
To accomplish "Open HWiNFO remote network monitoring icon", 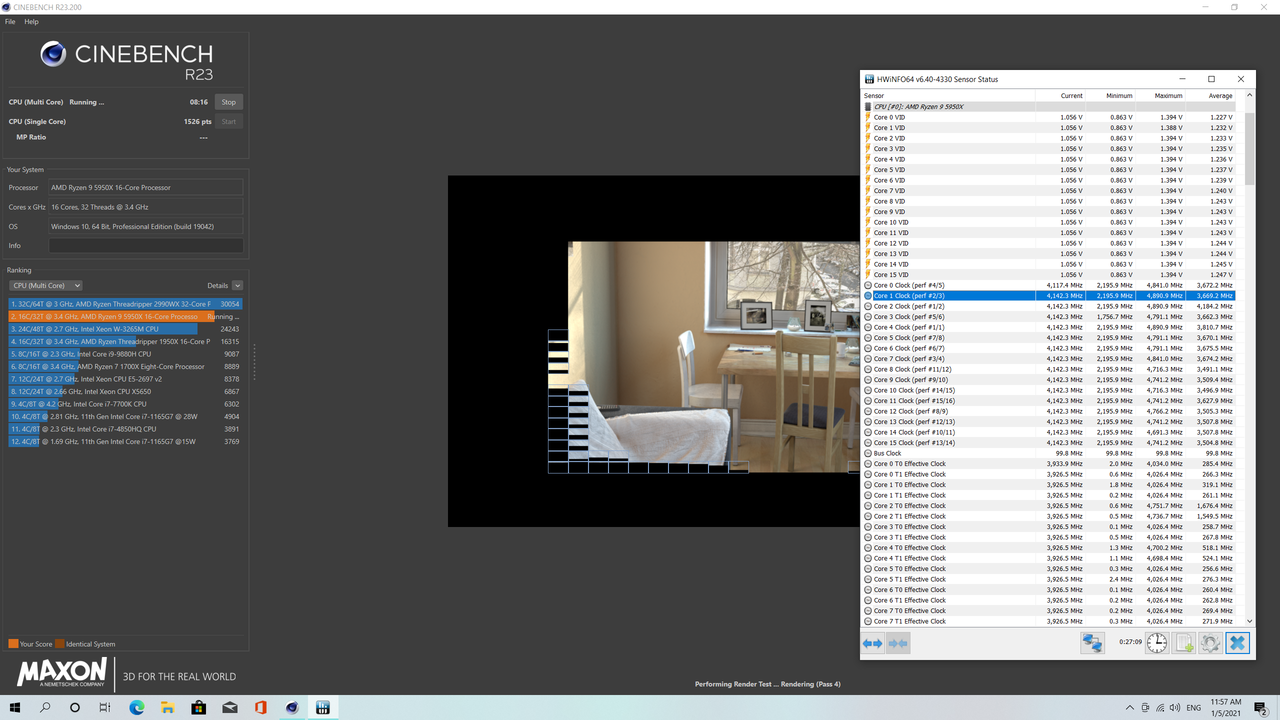I will (1092, 643).
